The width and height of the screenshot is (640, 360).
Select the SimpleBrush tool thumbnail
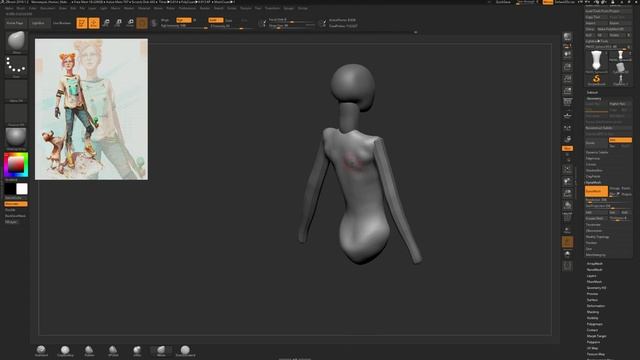596,80
